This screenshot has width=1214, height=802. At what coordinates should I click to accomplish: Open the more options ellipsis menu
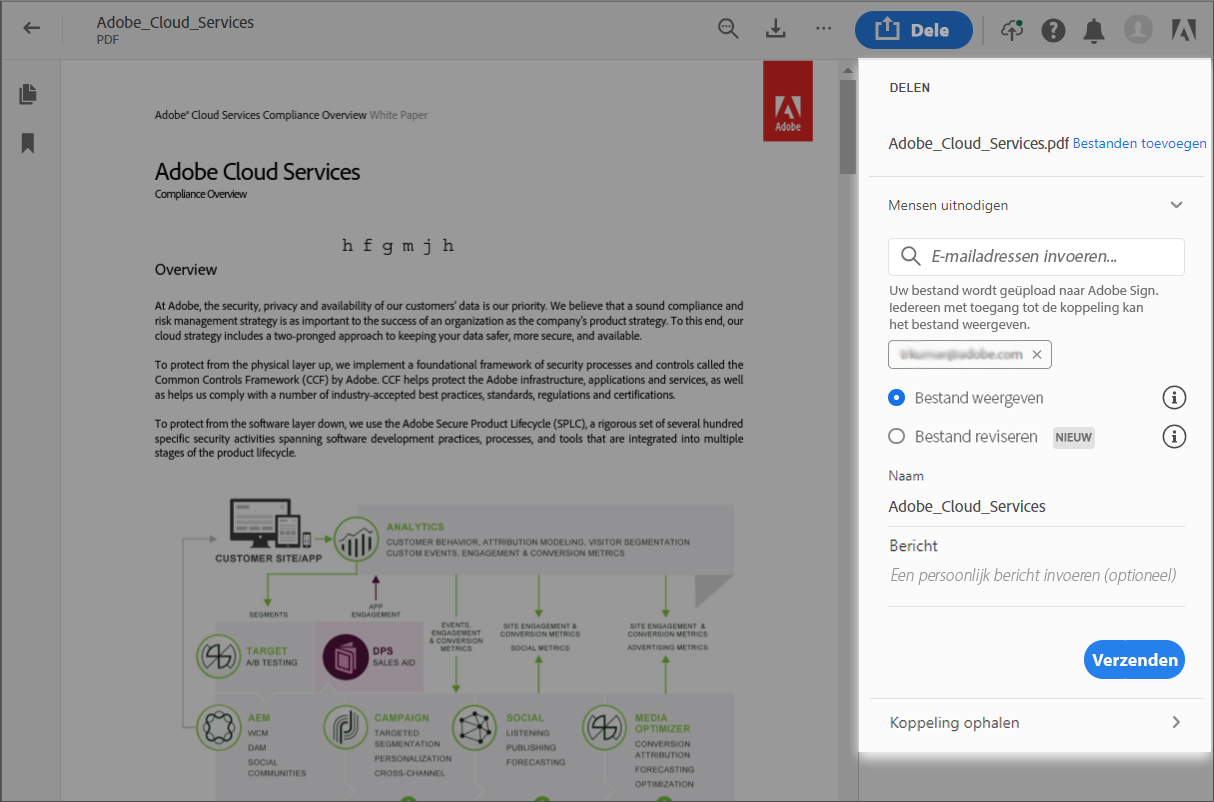click(823, 29)
